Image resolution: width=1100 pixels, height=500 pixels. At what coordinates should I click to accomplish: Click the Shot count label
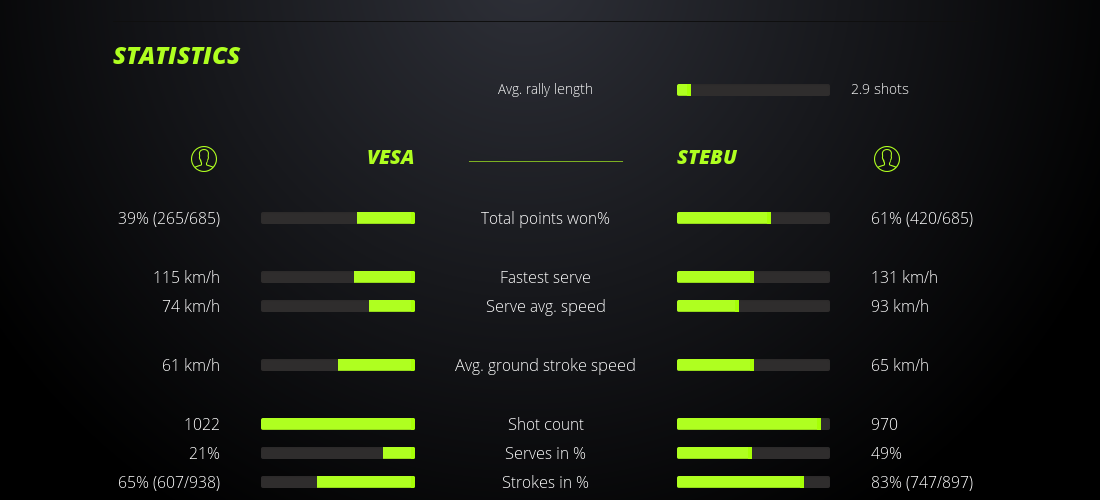point(545,424)
